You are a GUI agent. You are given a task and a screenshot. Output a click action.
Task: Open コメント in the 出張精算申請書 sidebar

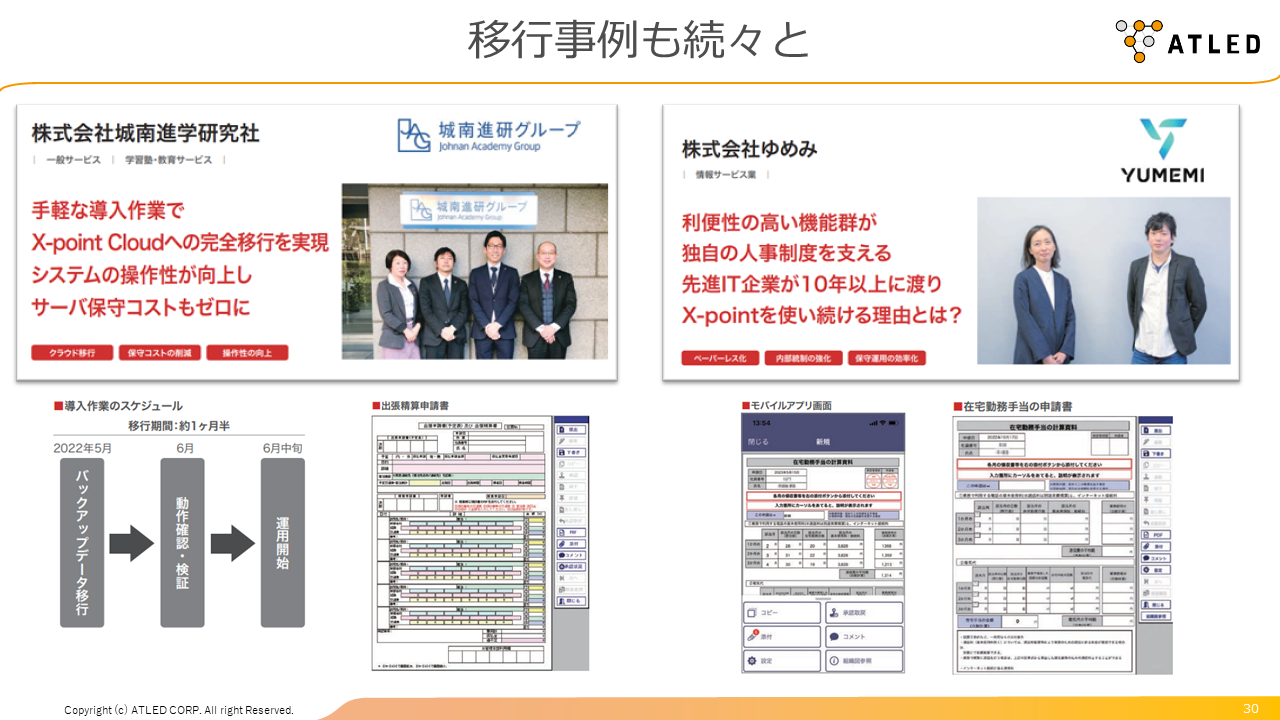tap(571, 555)
